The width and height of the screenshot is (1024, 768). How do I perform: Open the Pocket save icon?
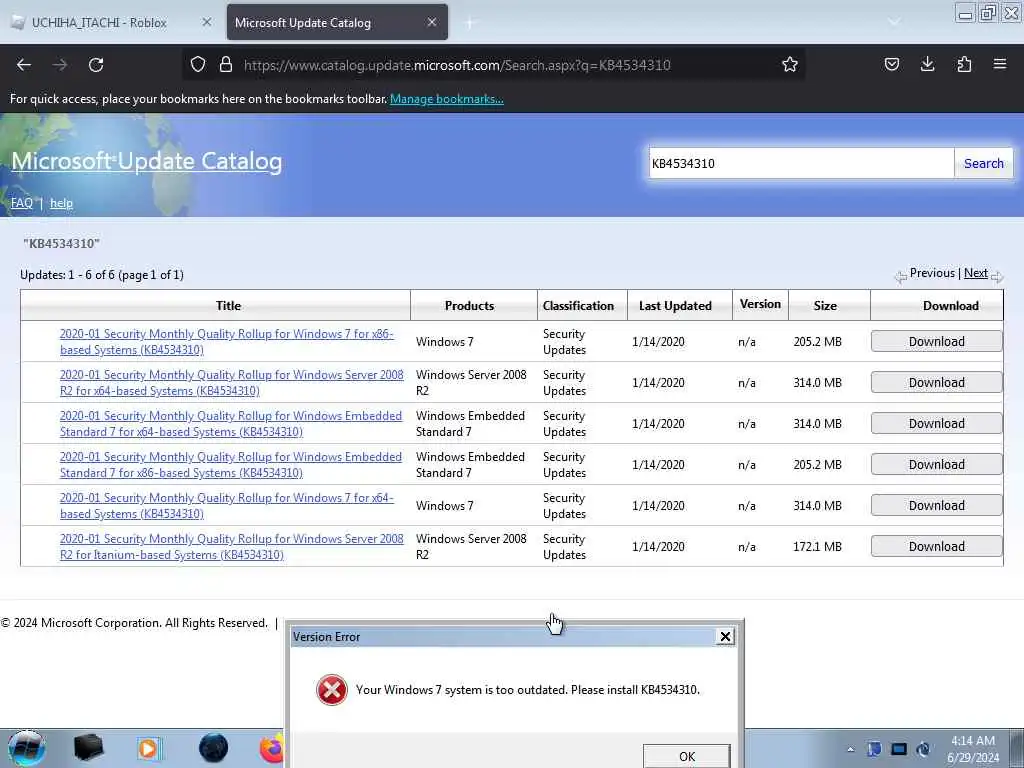(x=891, y=64)
